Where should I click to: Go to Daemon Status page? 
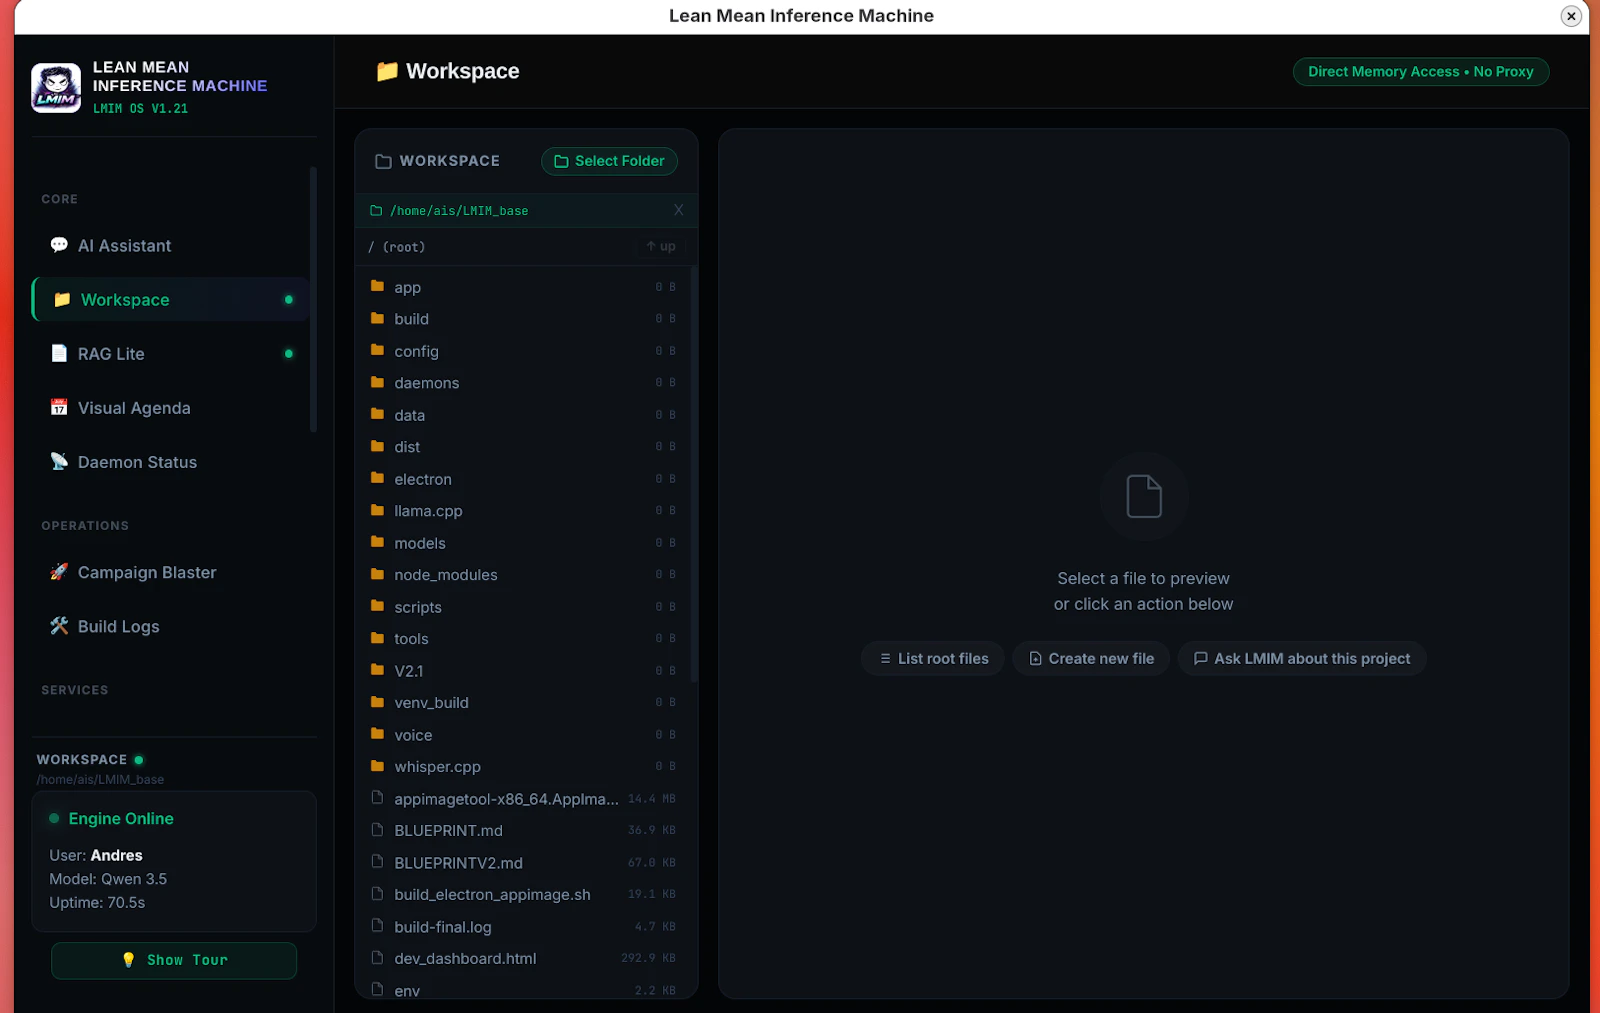click(x=170, y=461)
